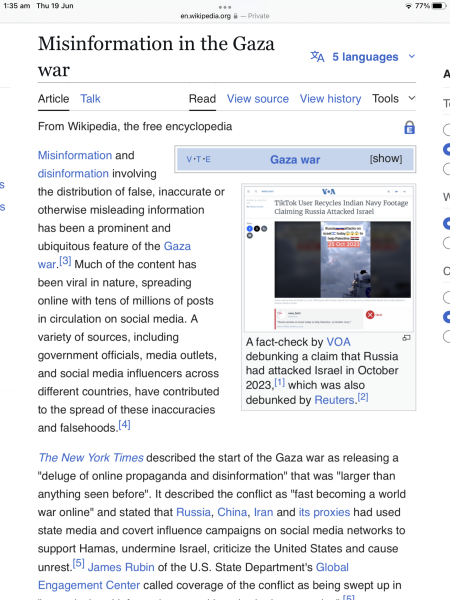Follow the New York Times link
The image size is (450, 600).
point(91,458)
